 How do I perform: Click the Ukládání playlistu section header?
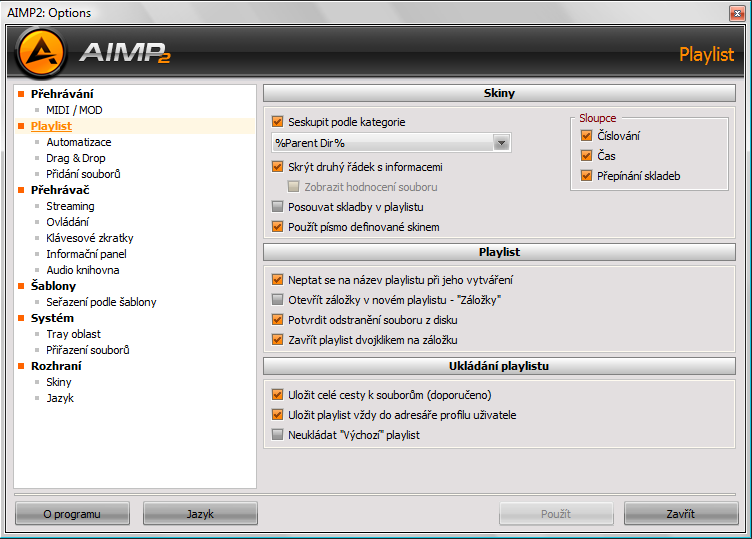[499, 366]
